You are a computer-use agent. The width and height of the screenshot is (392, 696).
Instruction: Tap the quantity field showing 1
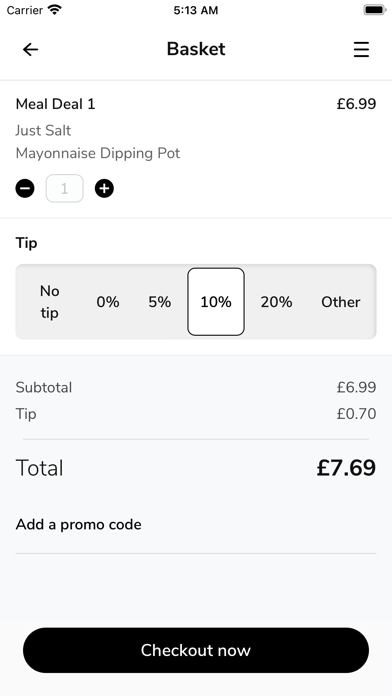[x=64, y=189]
